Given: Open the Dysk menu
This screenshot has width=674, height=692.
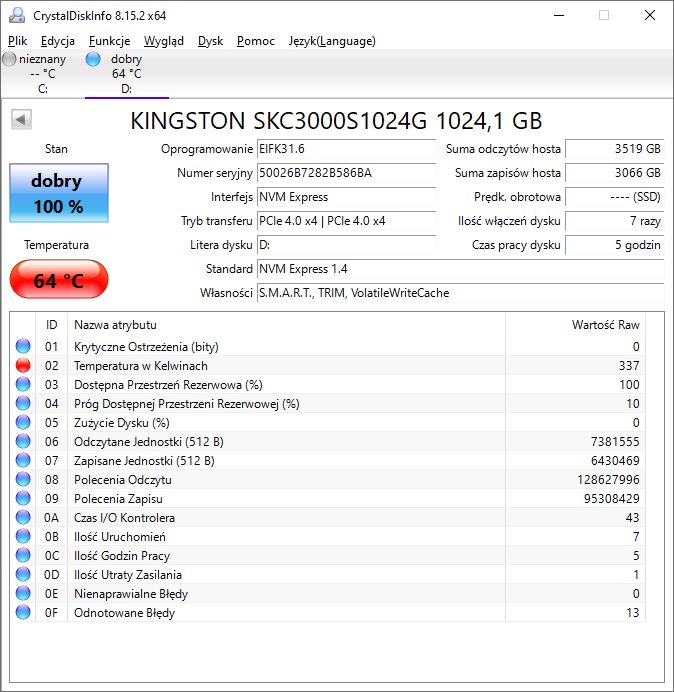Looking at the screenshot, I should 211,41.
